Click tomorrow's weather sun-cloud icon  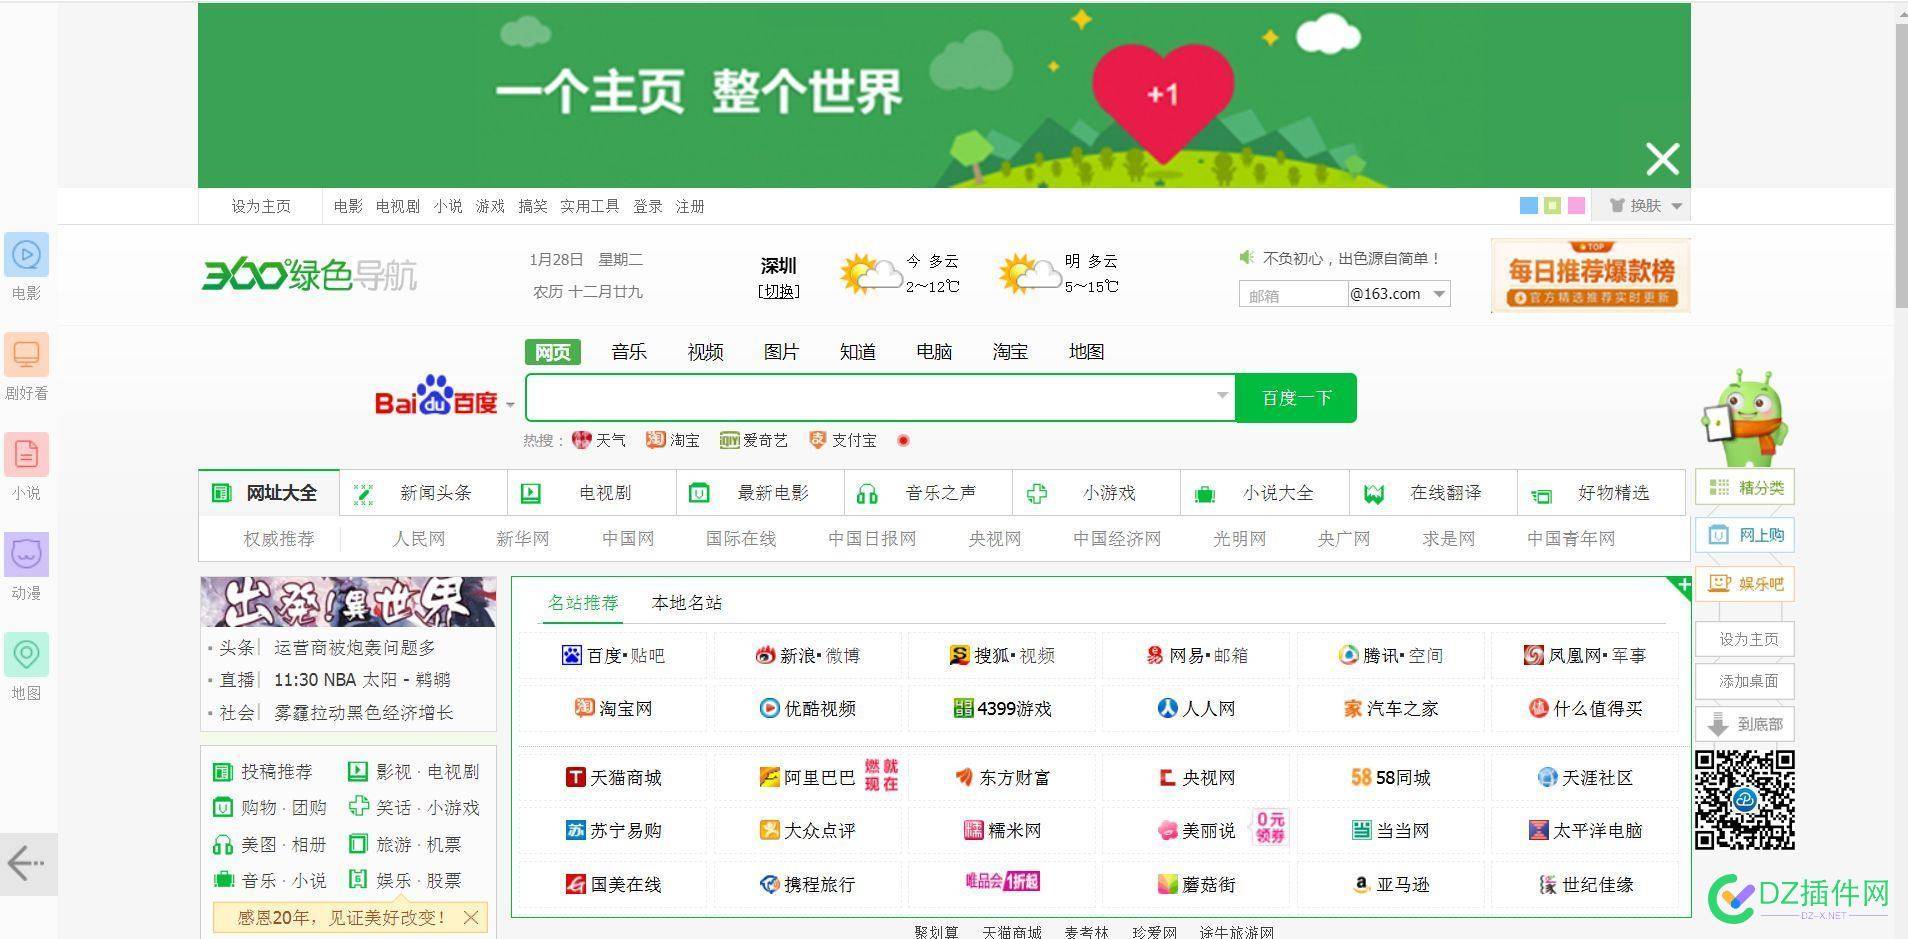pos(1028,273)
